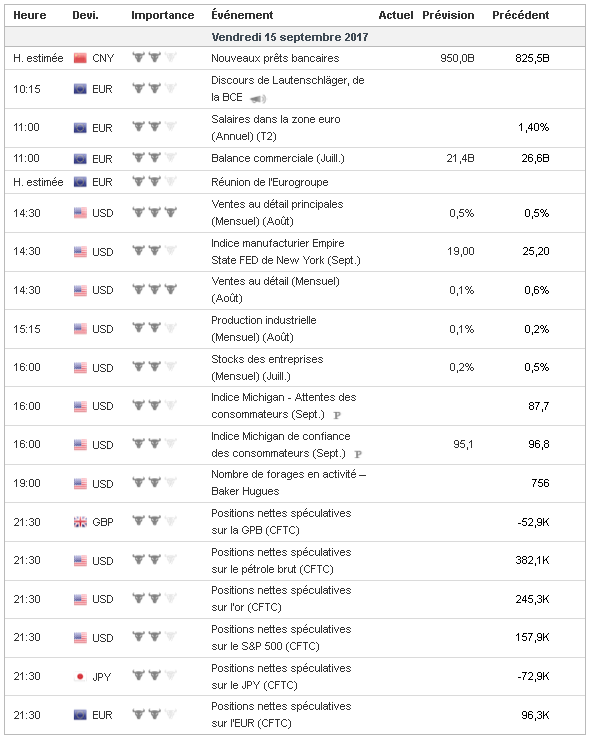The height and width of the screenshot is (740, 590).
Task: Click the Événement column header
Action: 242,15
